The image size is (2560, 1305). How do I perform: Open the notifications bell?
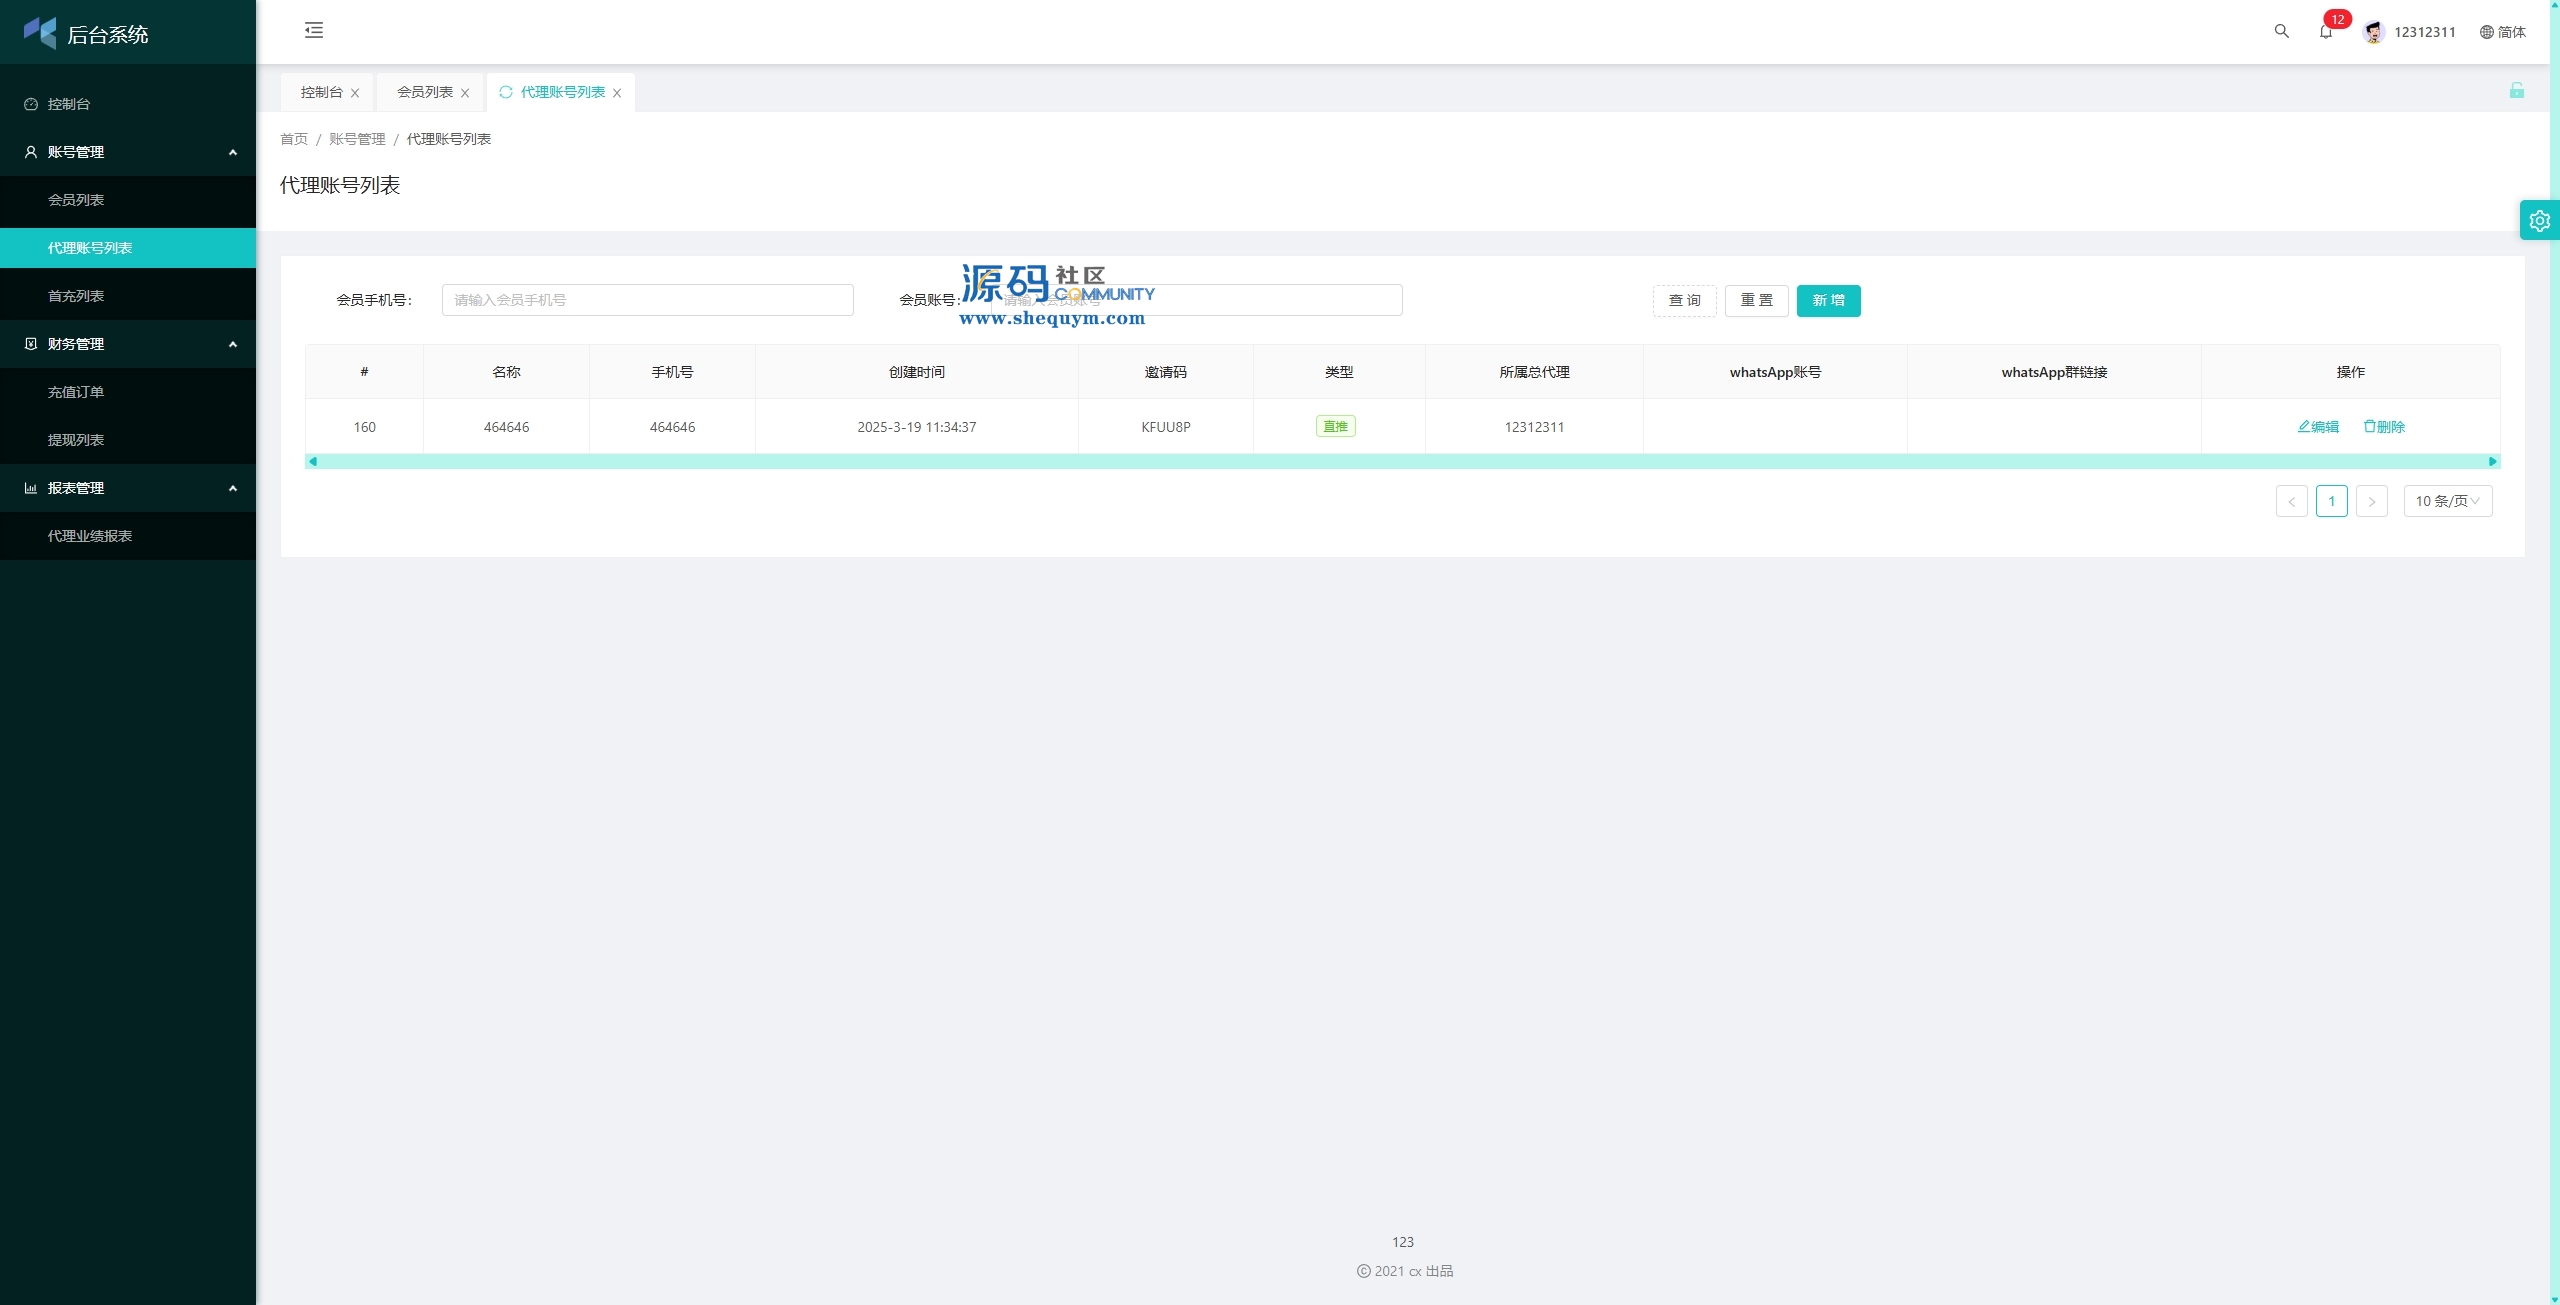tap(2325, 32)
